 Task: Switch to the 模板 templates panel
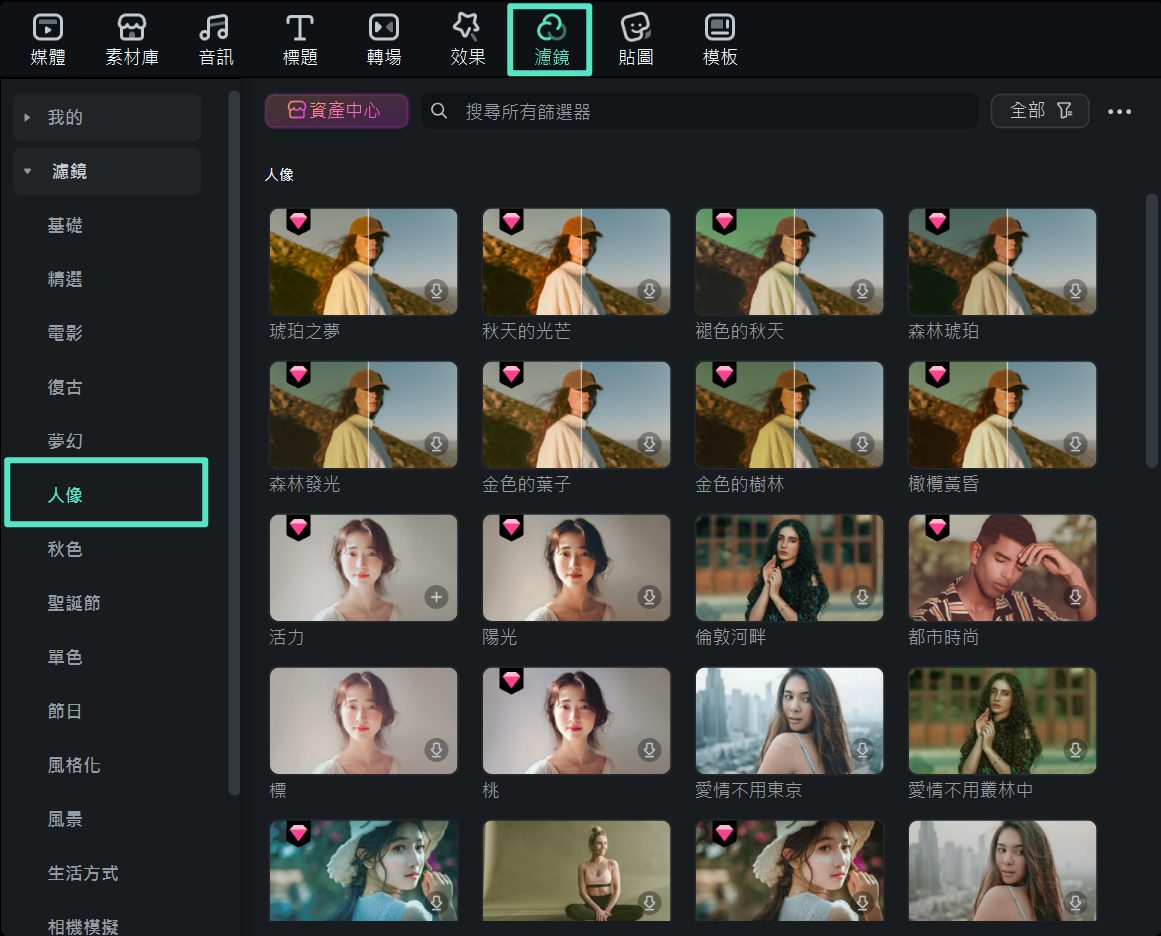coord(719,38)
